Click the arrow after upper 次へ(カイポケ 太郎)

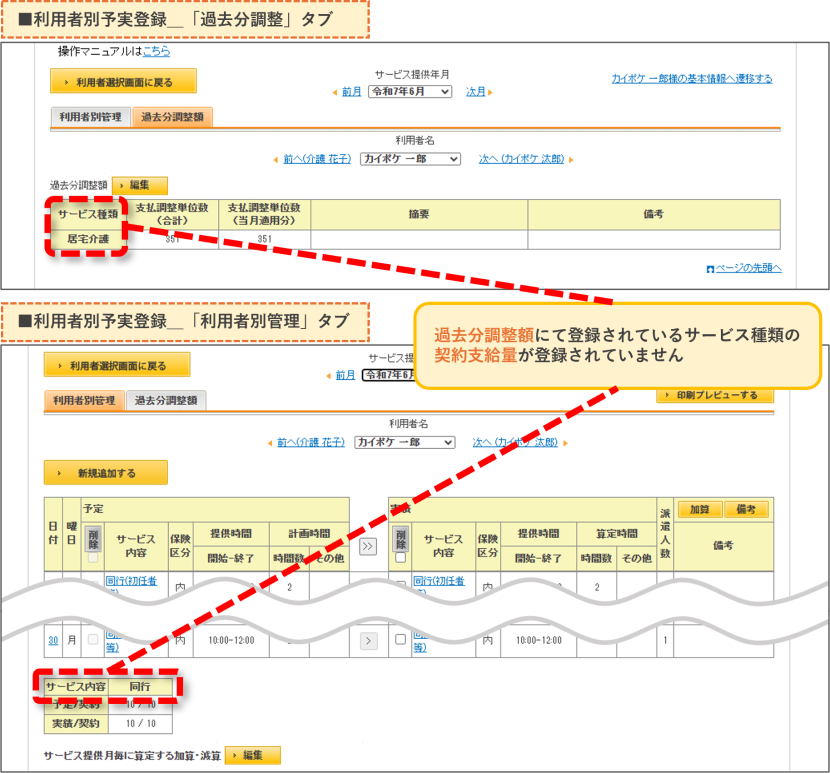[571, 160]
